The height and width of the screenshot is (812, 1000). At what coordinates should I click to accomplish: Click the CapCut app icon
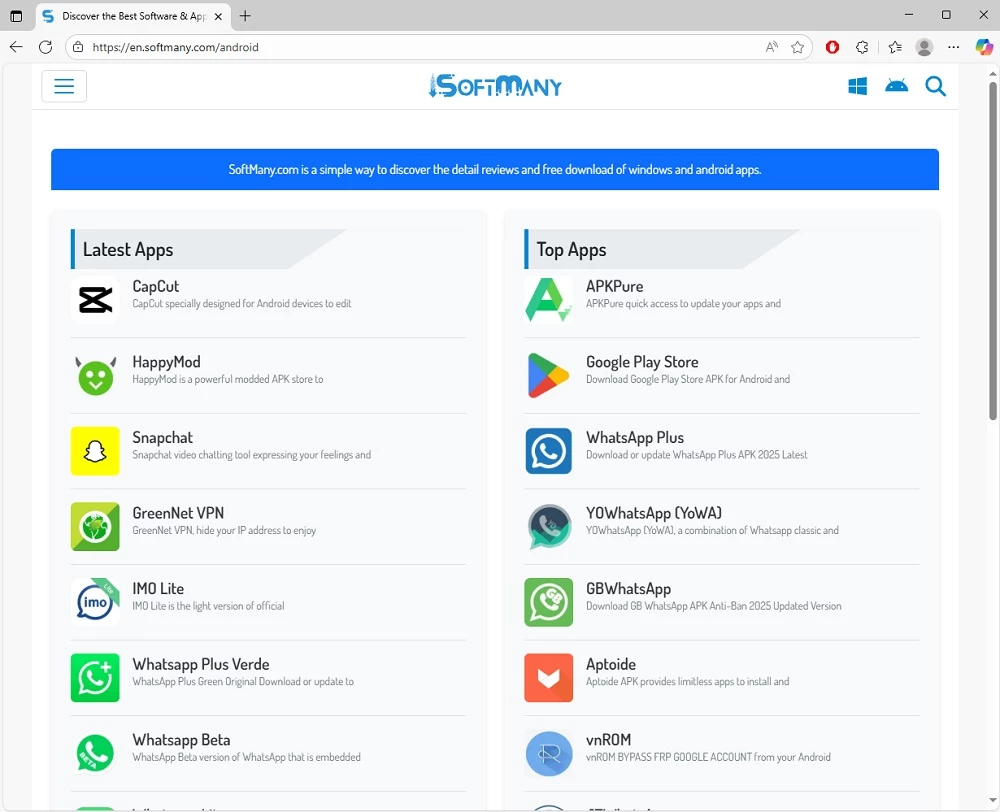[x=95, y=299]
